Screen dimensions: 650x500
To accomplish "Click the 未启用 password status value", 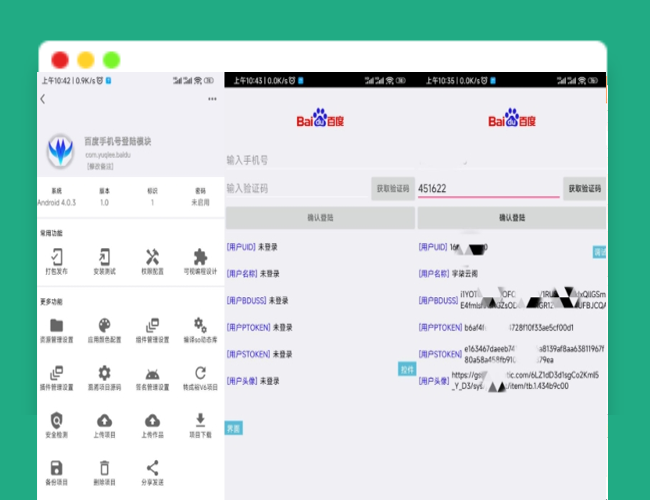I will (200, 203).
